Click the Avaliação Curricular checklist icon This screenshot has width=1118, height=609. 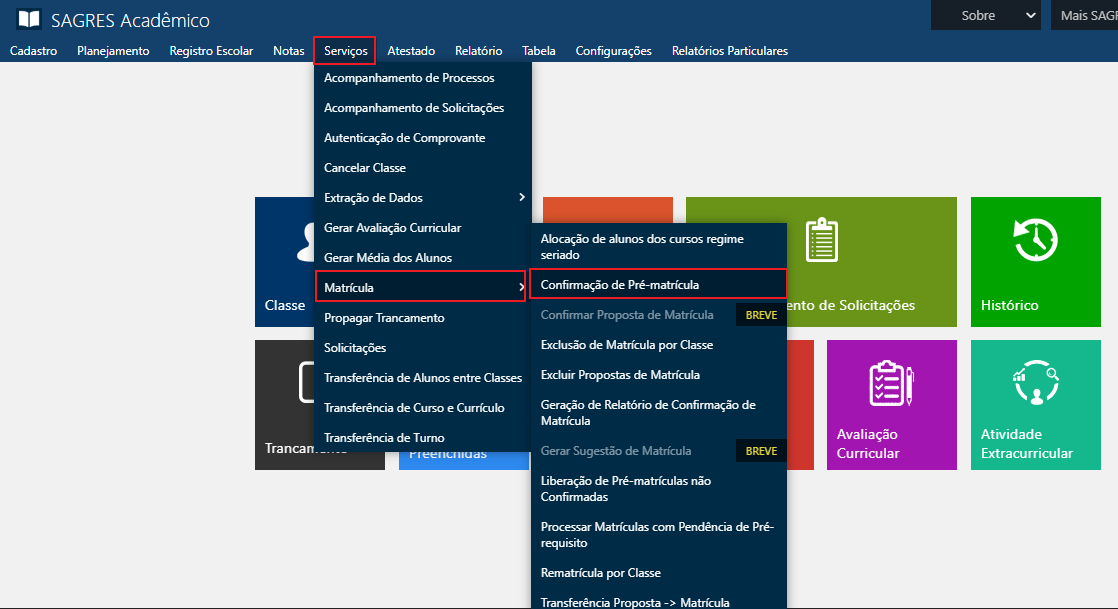click(890, 383)
